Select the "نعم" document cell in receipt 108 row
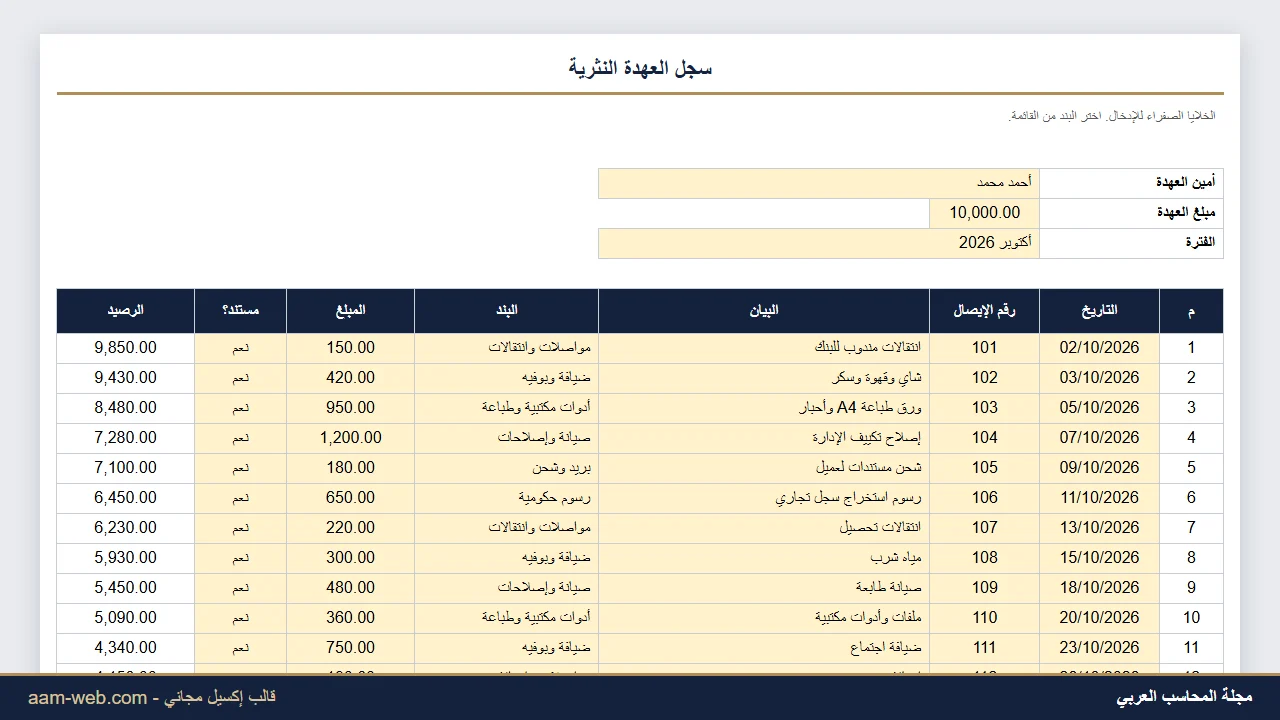Image resolution: width=1280 pixels, height=720 pixels. pyautogui.click(x=241, y=558)
